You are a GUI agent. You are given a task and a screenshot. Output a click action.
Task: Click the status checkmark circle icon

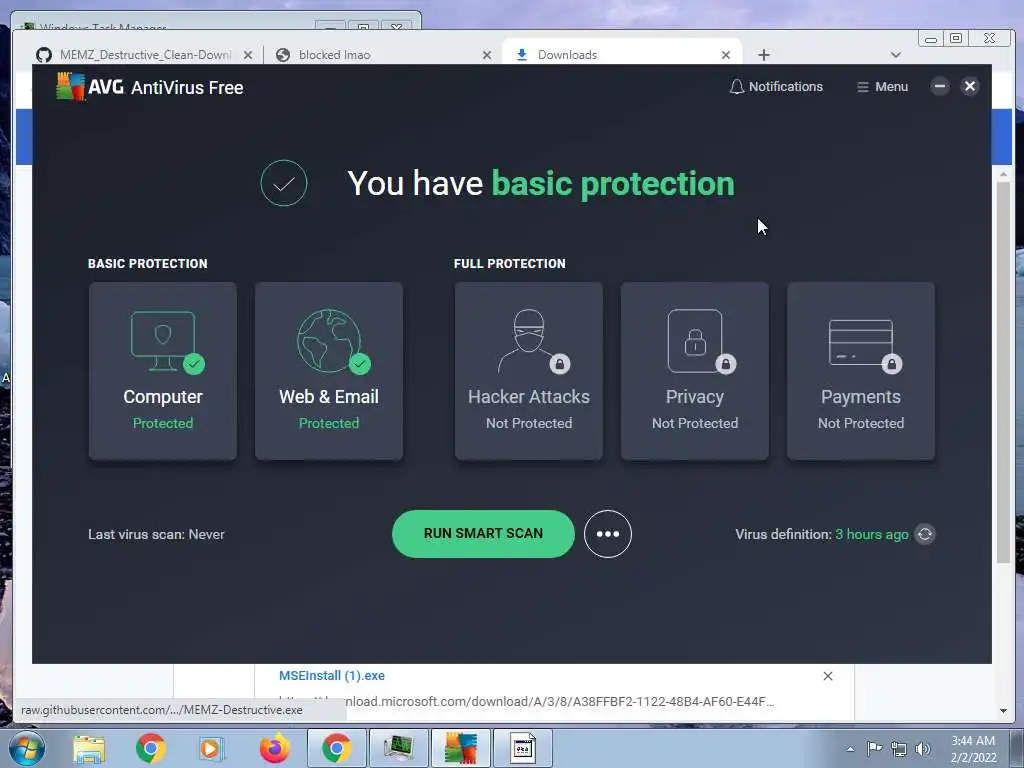click(x=283, y=183)
